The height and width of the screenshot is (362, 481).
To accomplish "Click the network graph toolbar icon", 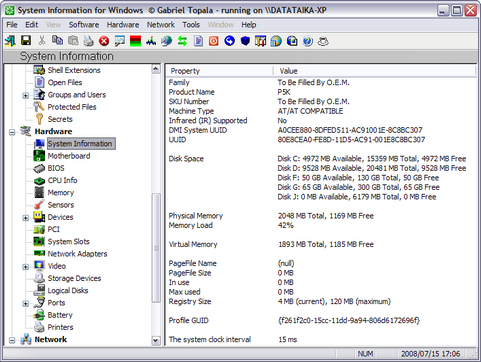I will pyautogui.click(x=151, y=41).
